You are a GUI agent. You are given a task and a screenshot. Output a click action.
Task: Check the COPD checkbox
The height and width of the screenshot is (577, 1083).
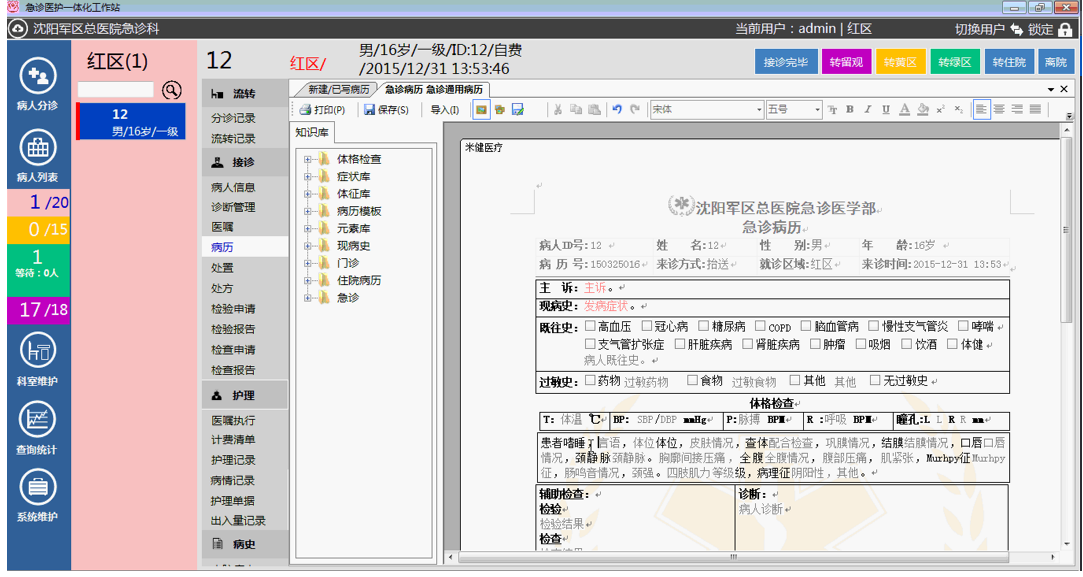760,325
